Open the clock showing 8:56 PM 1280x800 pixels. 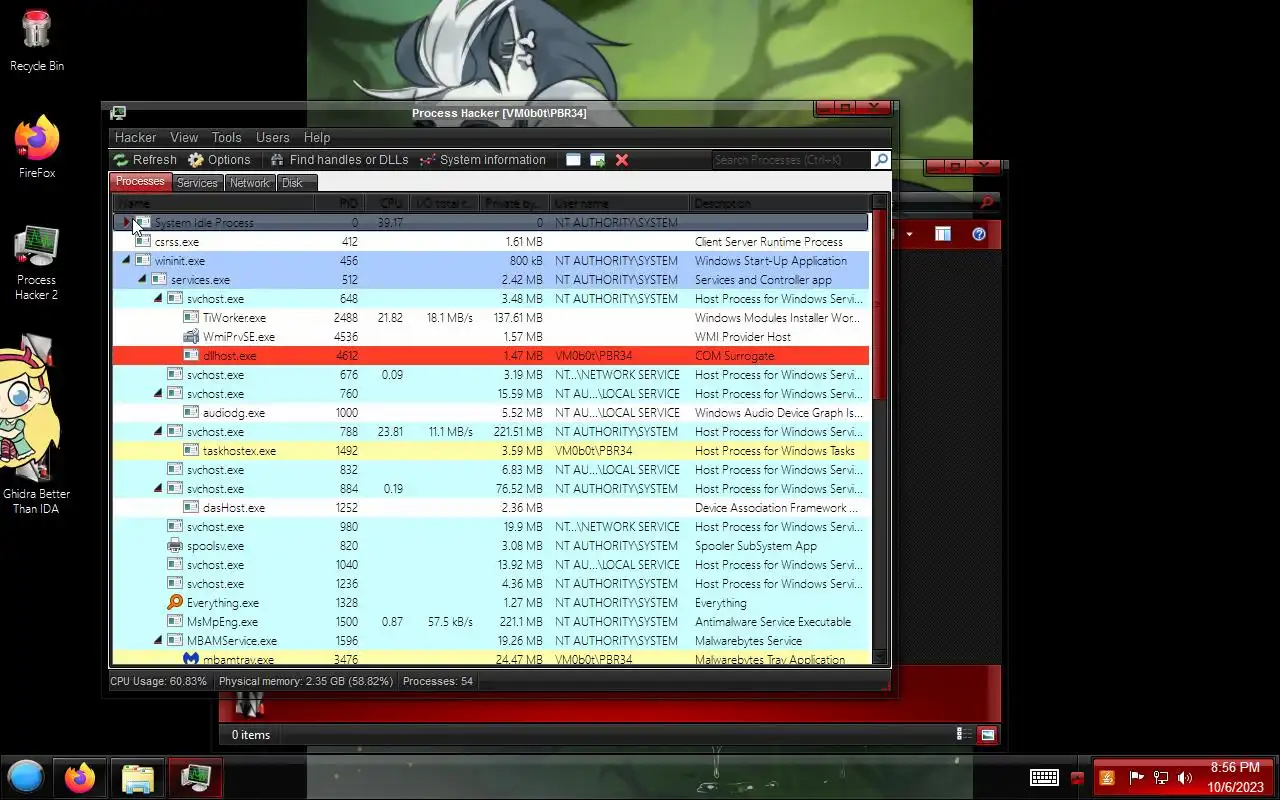pos(1235,777)
